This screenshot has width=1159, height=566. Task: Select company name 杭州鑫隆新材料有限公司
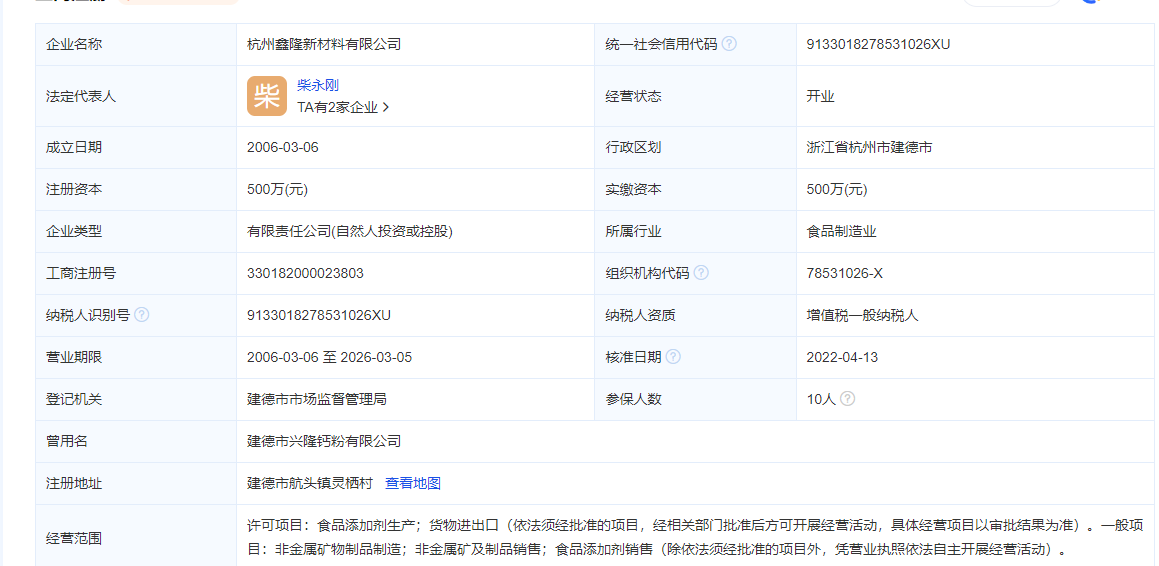tap(324, 44)
